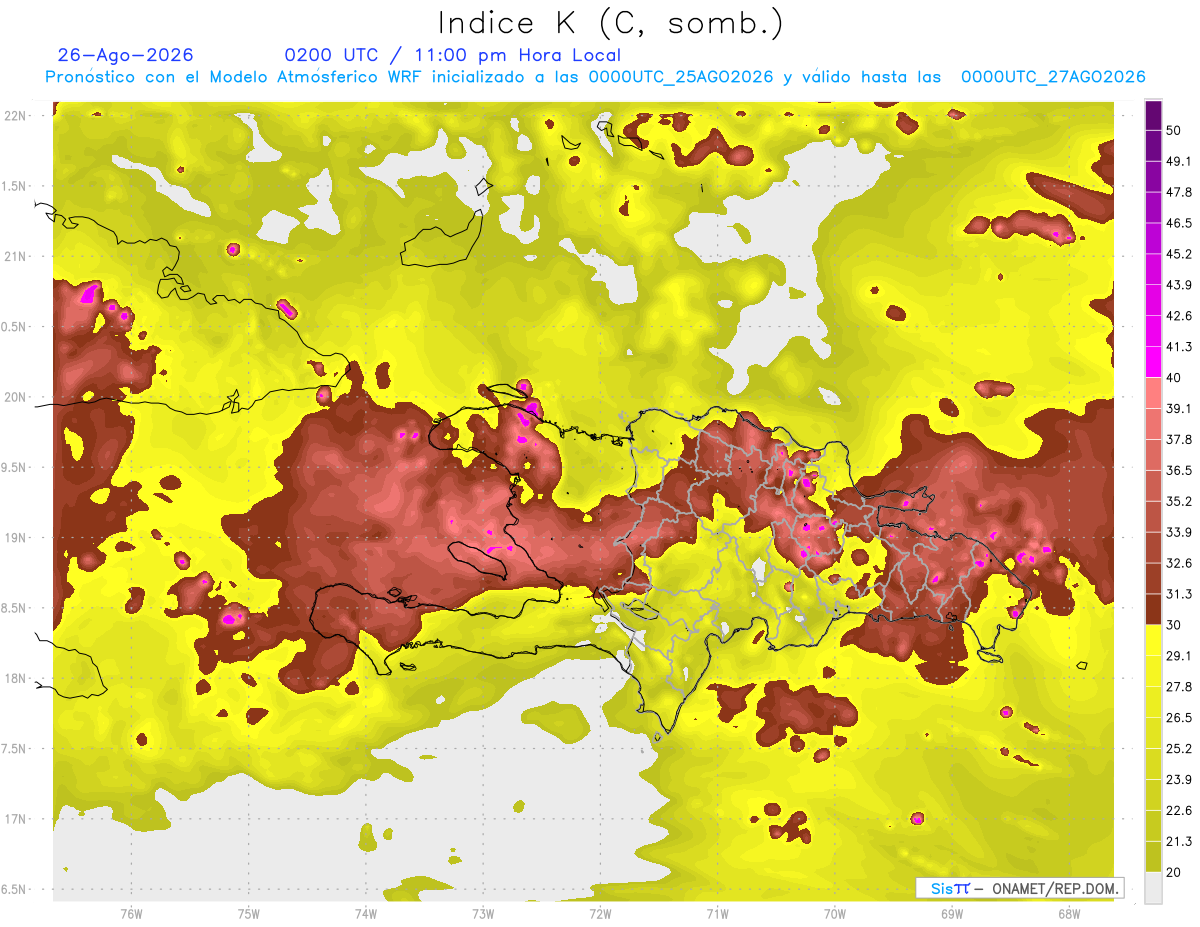Click the '68W' longitude axis label
Screen dimensions: 1200x927
1069,914
